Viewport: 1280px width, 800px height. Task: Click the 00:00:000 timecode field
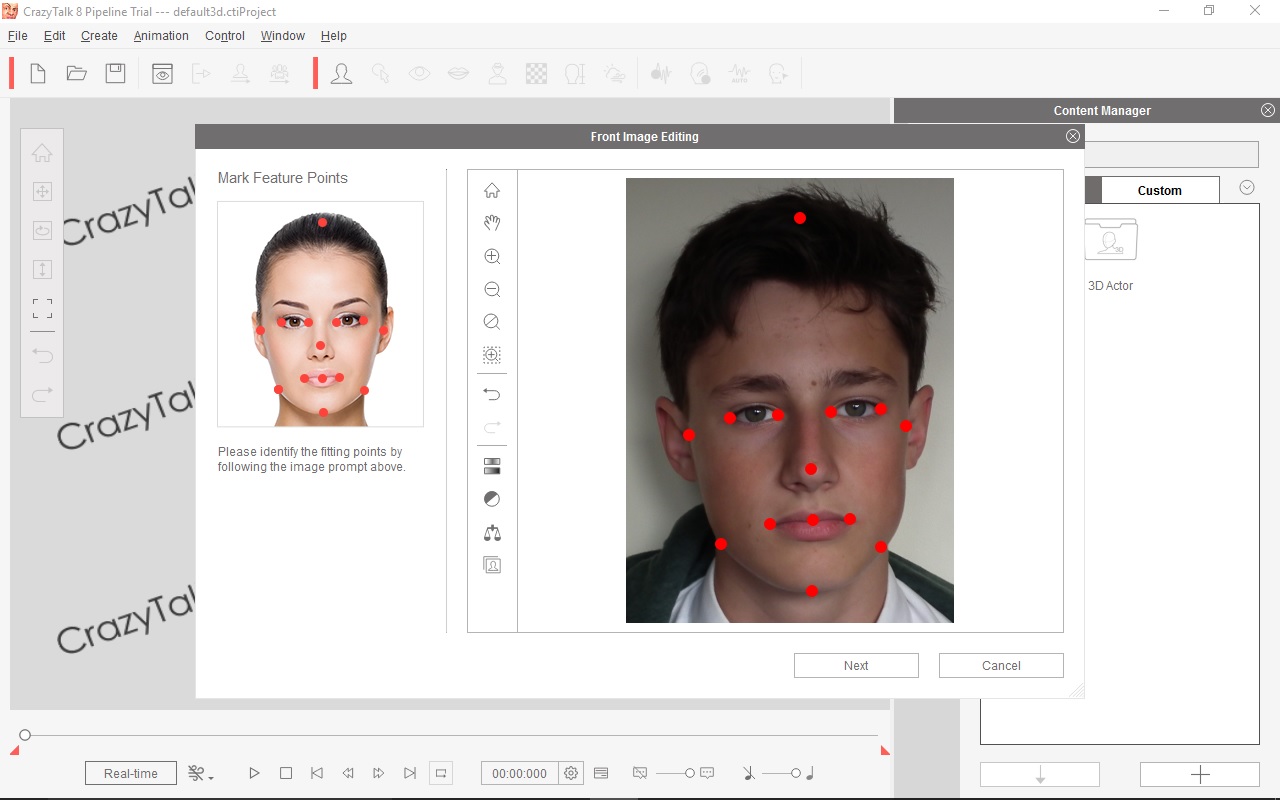click(x=520, y=773)
